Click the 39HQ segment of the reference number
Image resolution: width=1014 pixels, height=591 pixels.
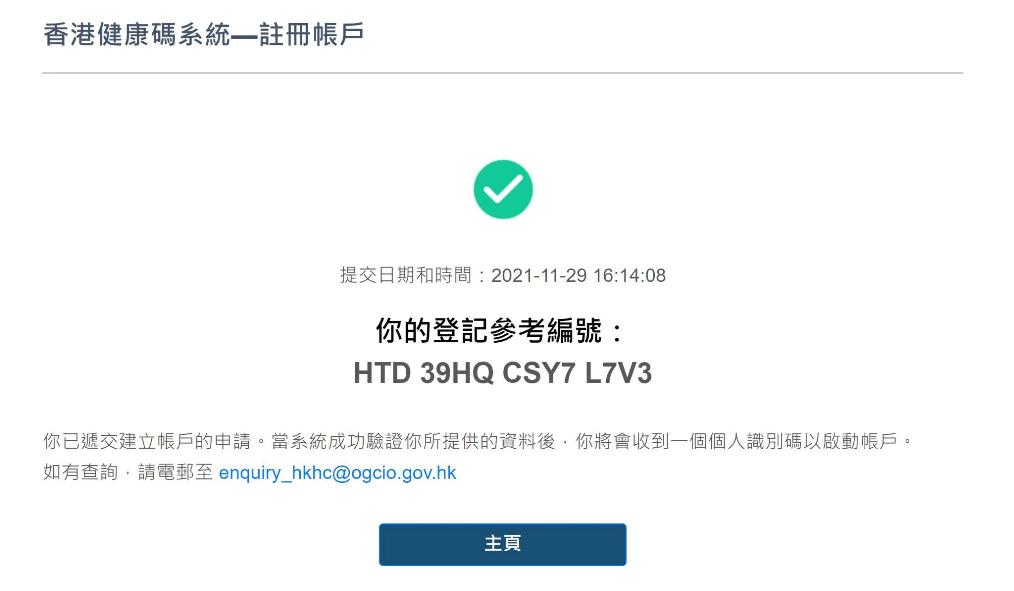pyautogui.click(x=457, y=373)
